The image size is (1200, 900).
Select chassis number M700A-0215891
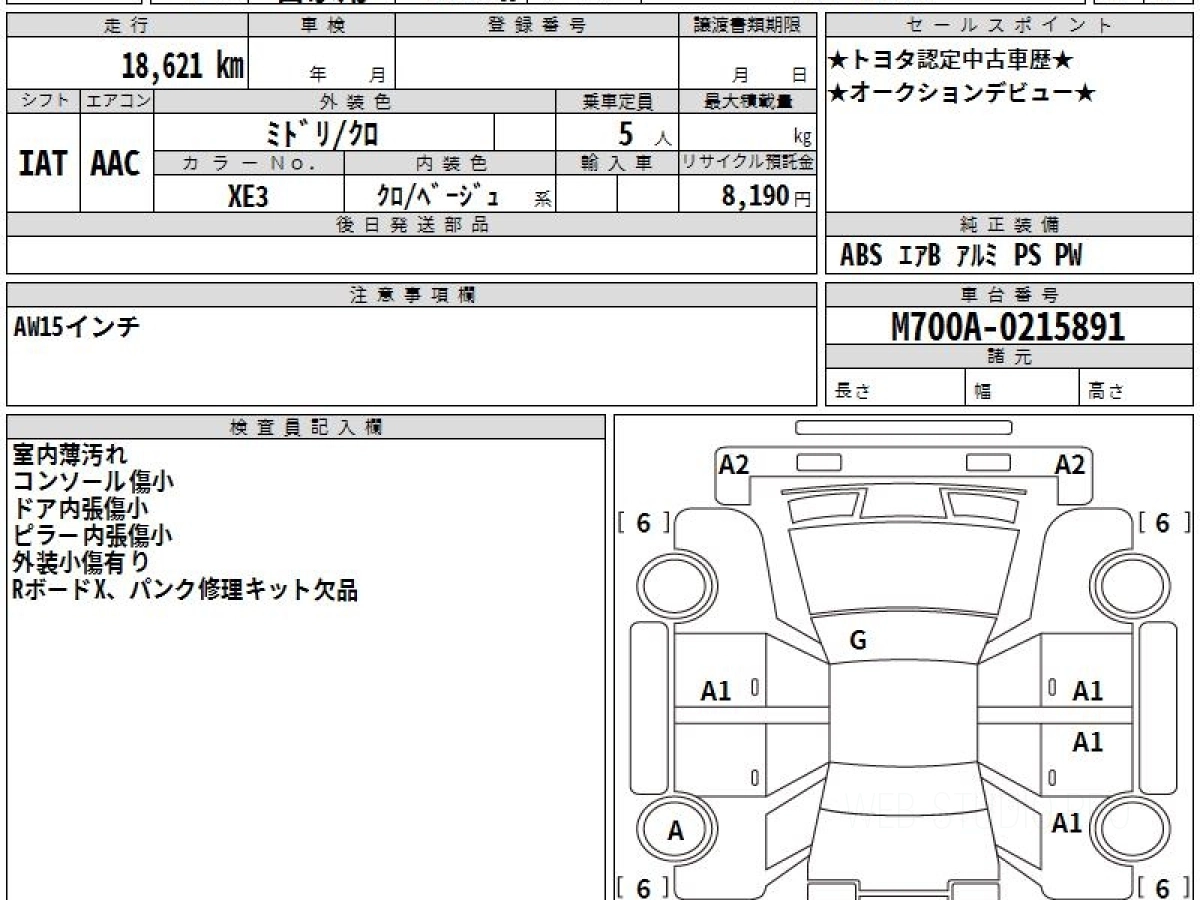click(1008, 326)
